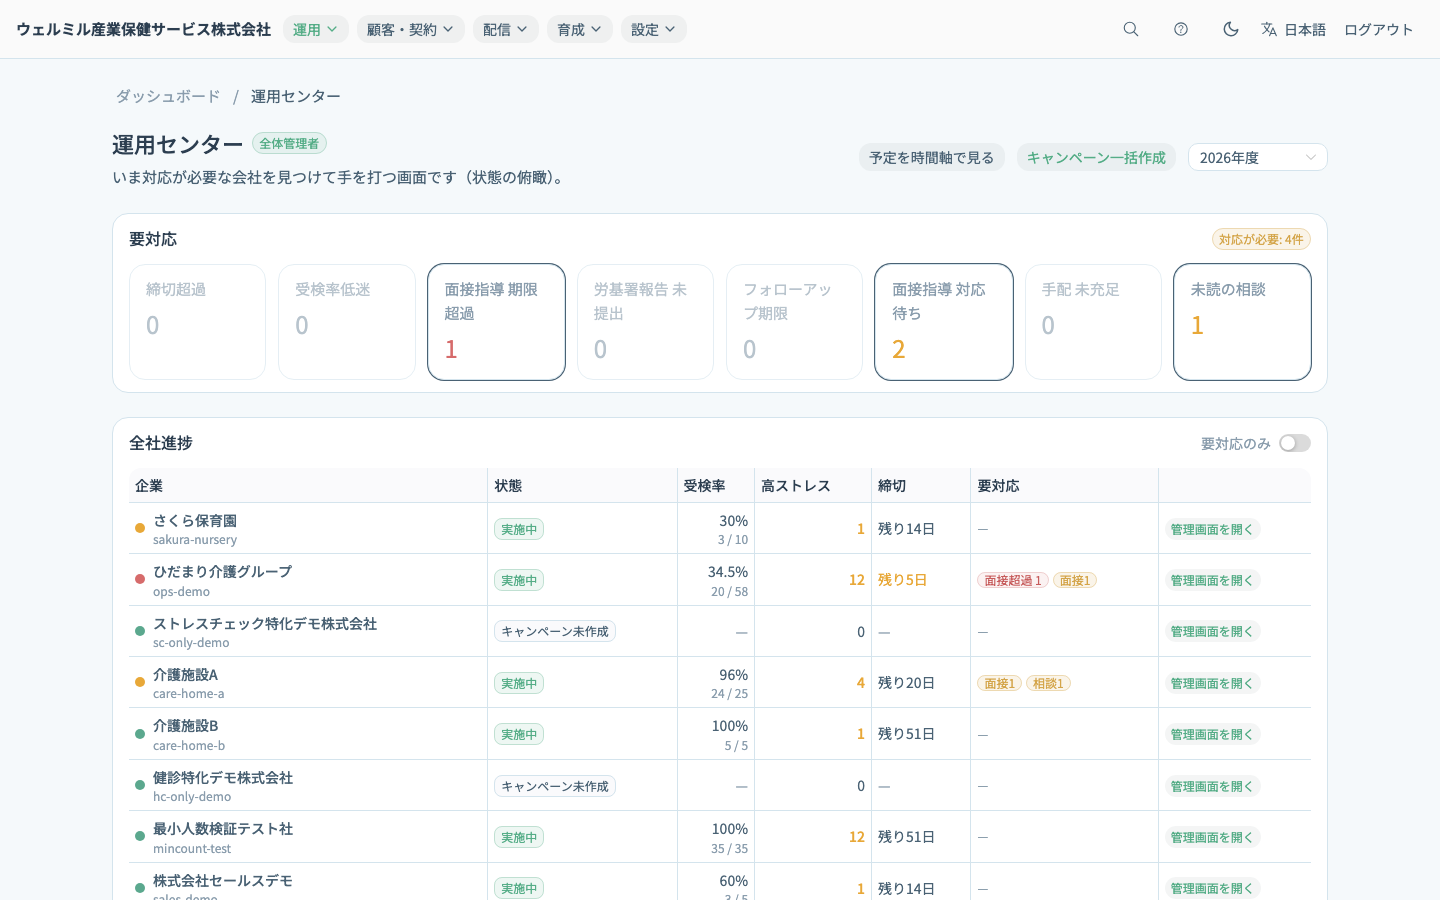Open 管理画面を開く for 最小人数検証テスト社
The width and height of the screenshot is (1440, 900).
click(x=1212, y=837)
